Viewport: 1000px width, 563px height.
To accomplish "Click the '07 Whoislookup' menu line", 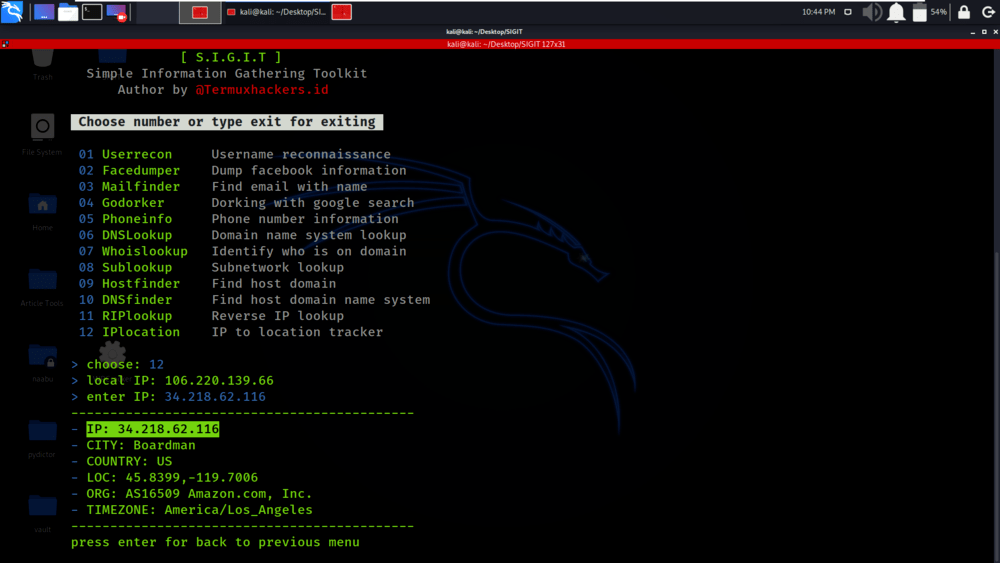I will (242, 251).
